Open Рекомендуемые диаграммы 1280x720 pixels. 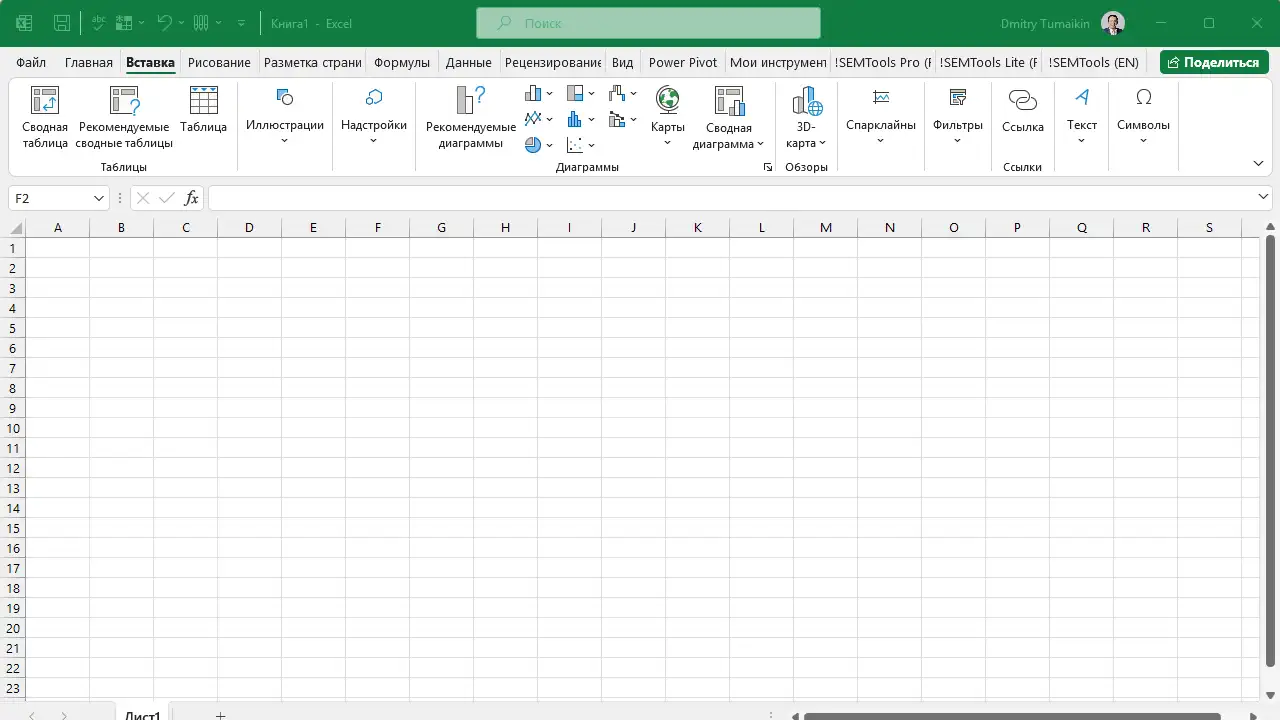471,118
